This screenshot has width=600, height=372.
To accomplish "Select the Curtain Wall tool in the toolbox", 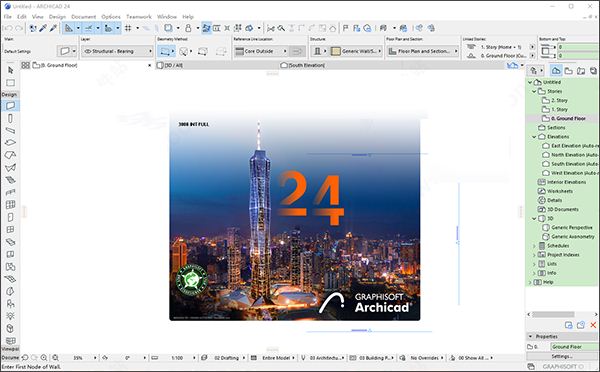I will point(10,205).
